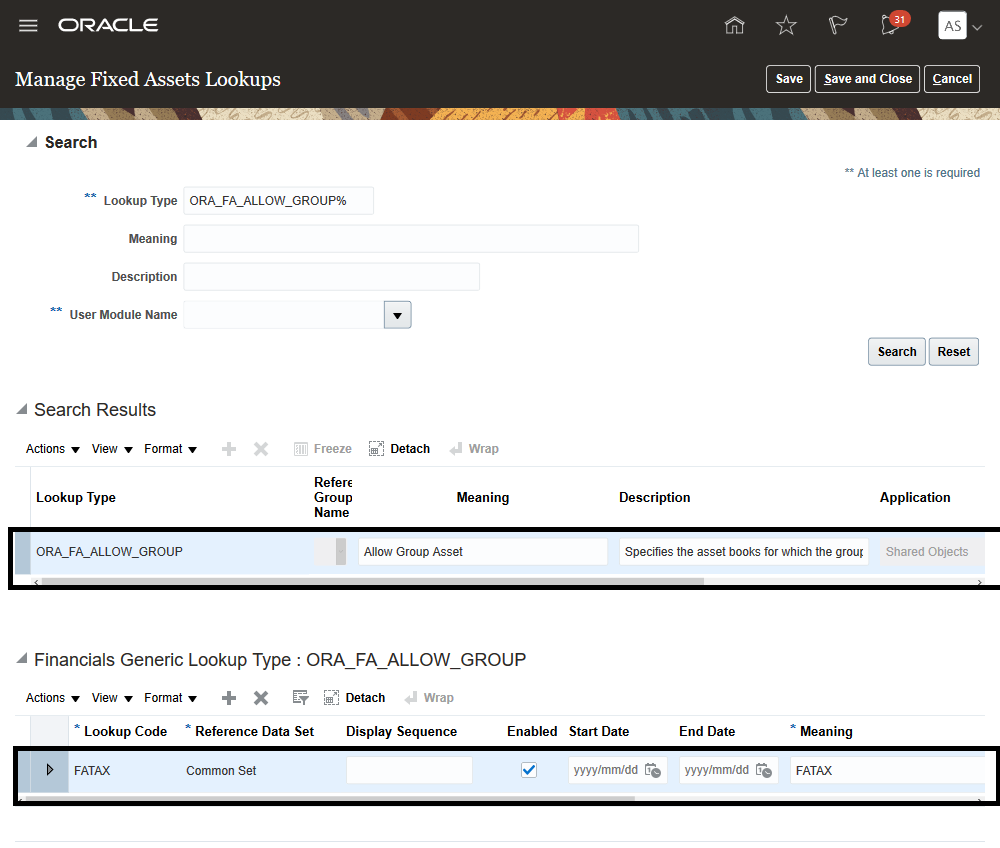Screen dimensions: 1000x848
Task: Collapse Financials Generic Lookup Type section
Action: point(22,659)
